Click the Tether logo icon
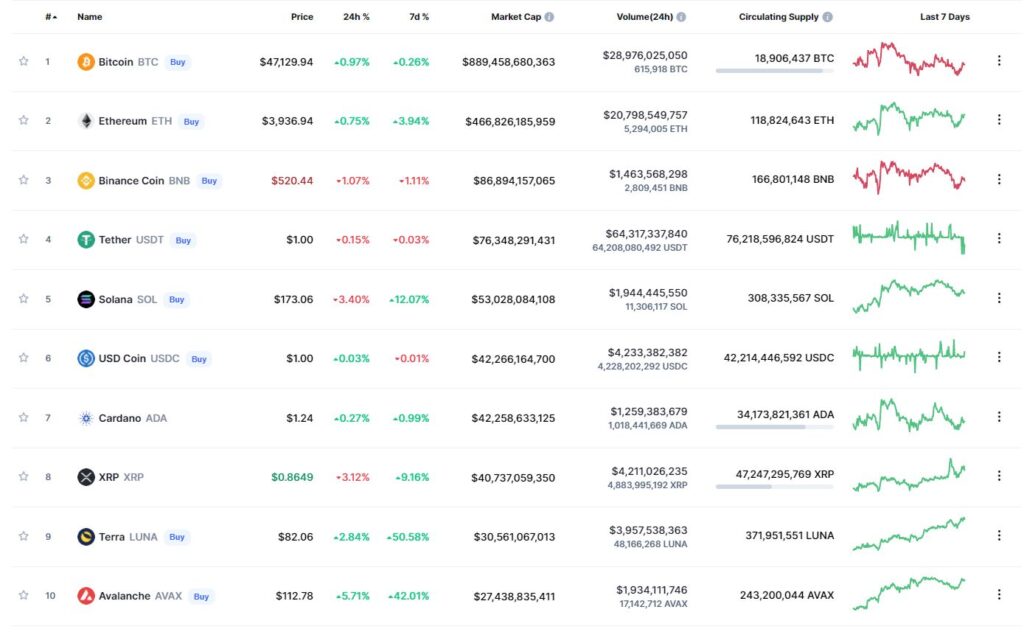This screenshot has height=632, width=1024. [x=86, y=240]
